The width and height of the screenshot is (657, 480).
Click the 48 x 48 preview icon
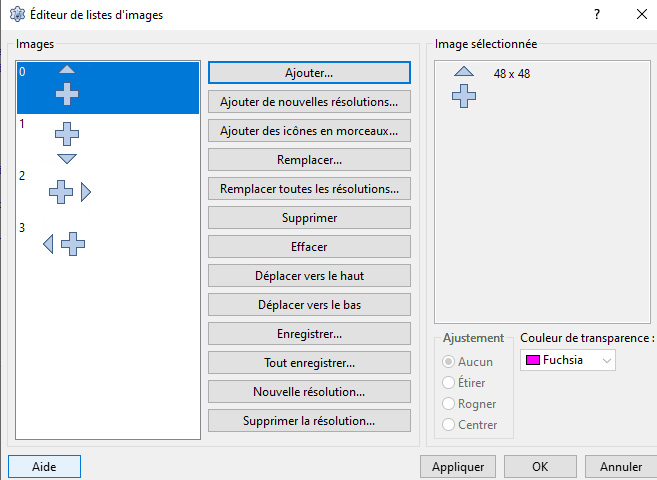tap(464, 87)
